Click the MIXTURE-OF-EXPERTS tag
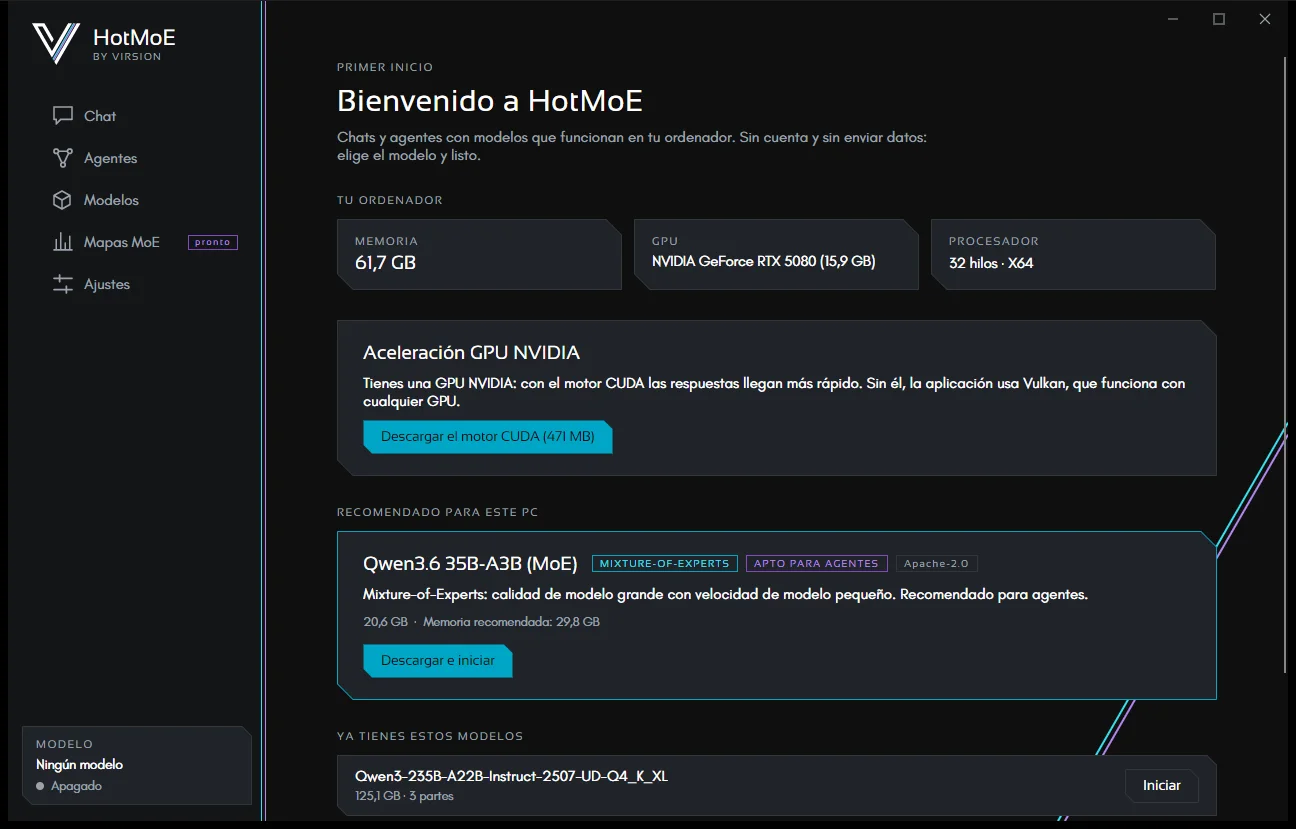The image size is (1296, 829). click(x=665, y=563)
